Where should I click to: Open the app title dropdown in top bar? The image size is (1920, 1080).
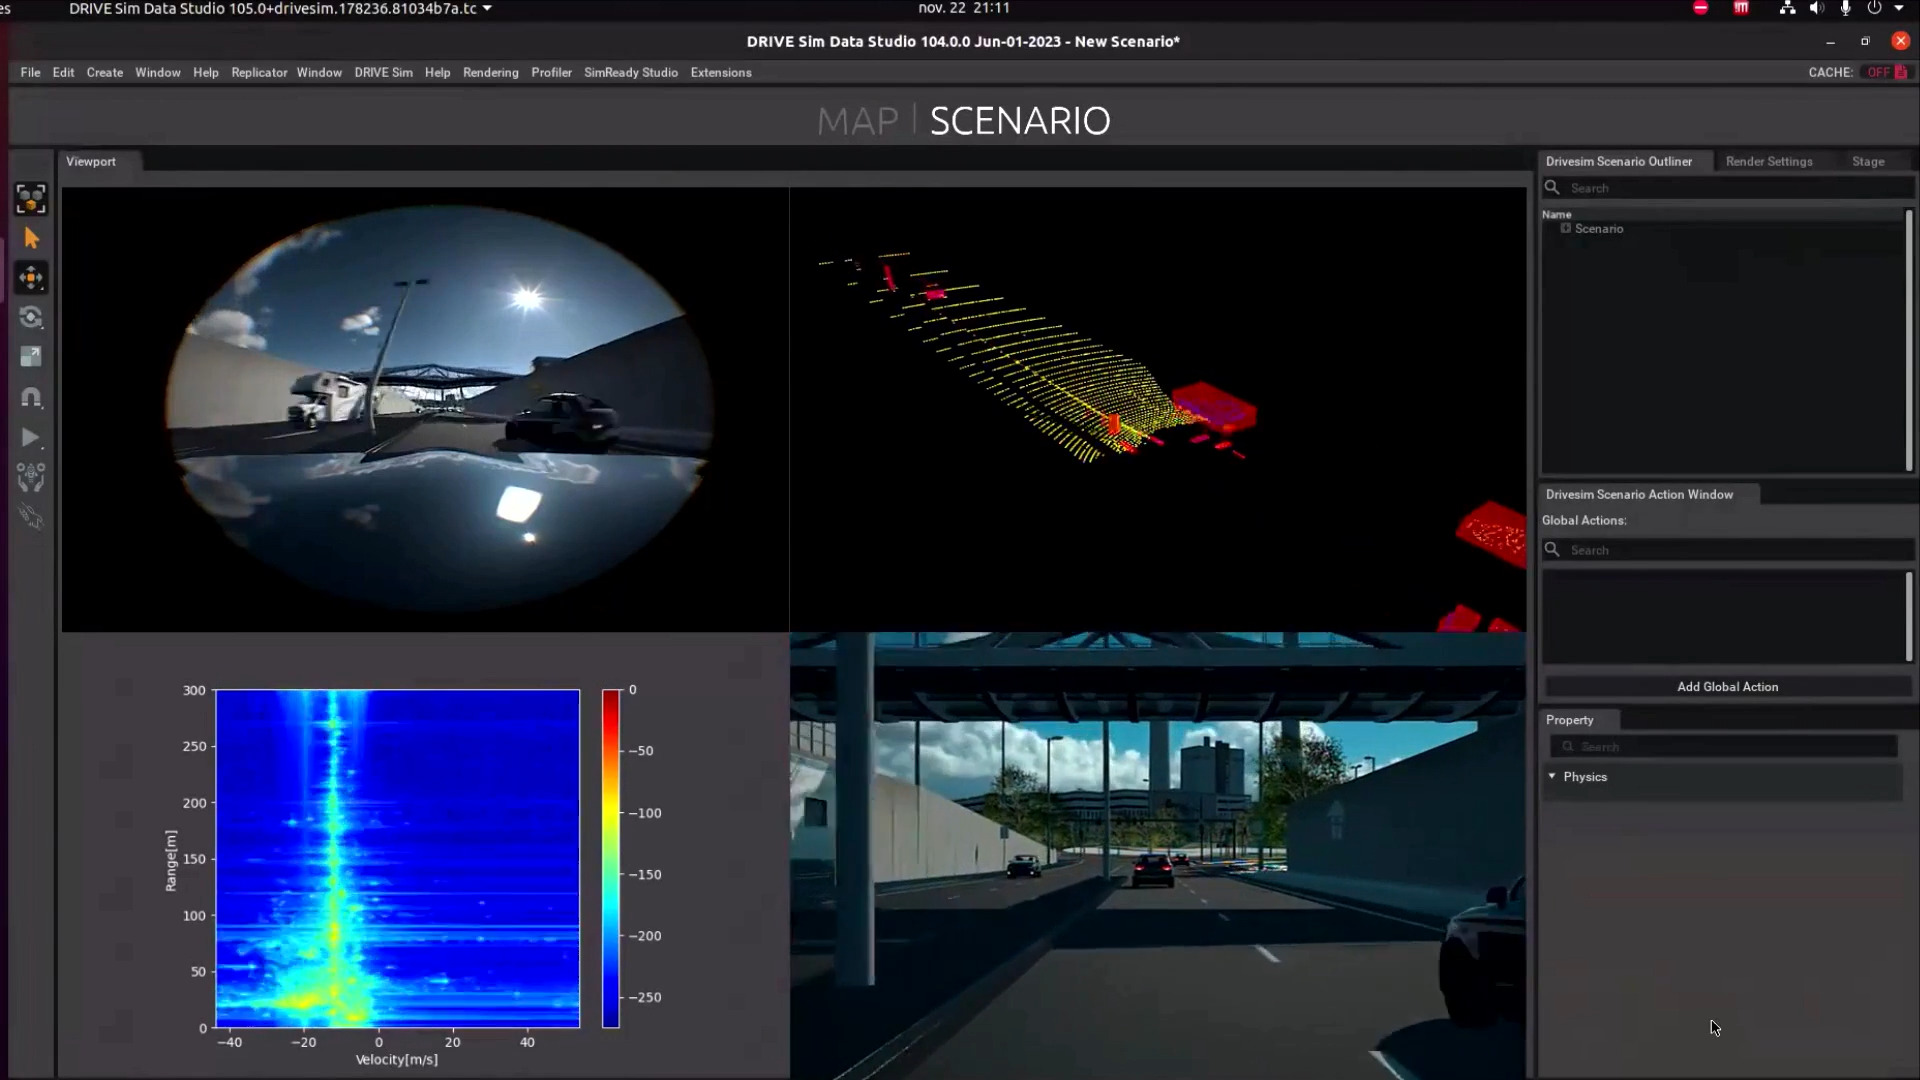[280, 8]
